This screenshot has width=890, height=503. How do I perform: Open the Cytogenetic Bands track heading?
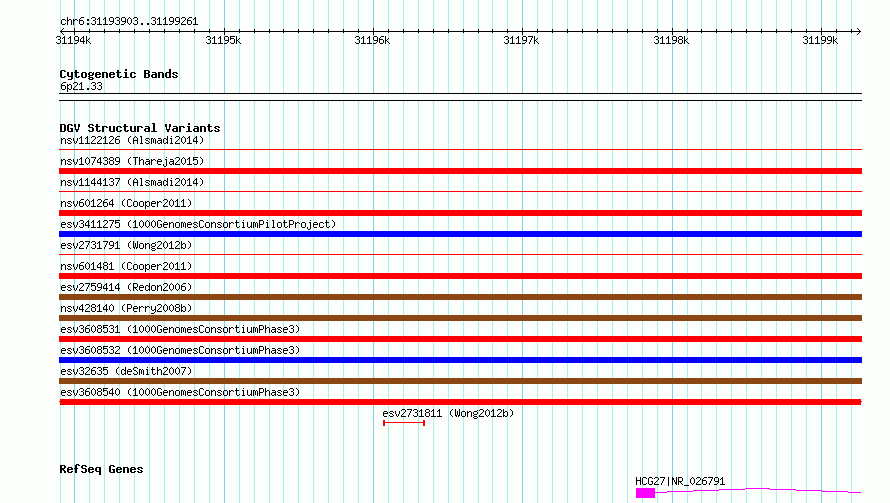(119, 74)
